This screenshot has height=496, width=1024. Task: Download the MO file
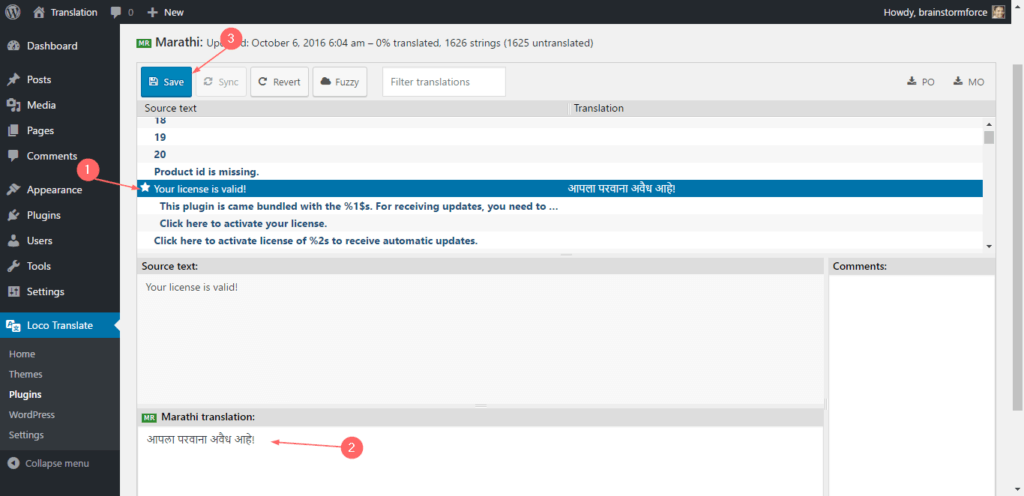pos(969,82)
